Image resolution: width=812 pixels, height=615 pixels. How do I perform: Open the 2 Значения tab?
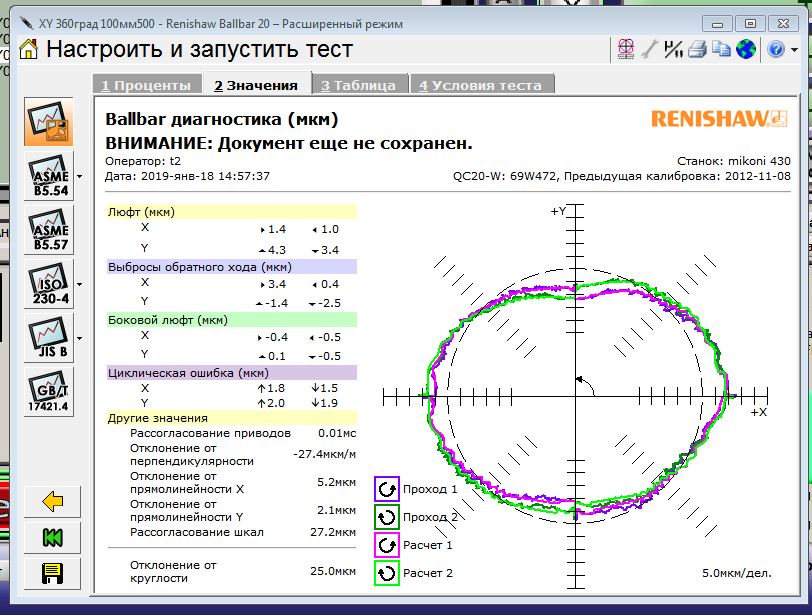[x=256, y=85]
